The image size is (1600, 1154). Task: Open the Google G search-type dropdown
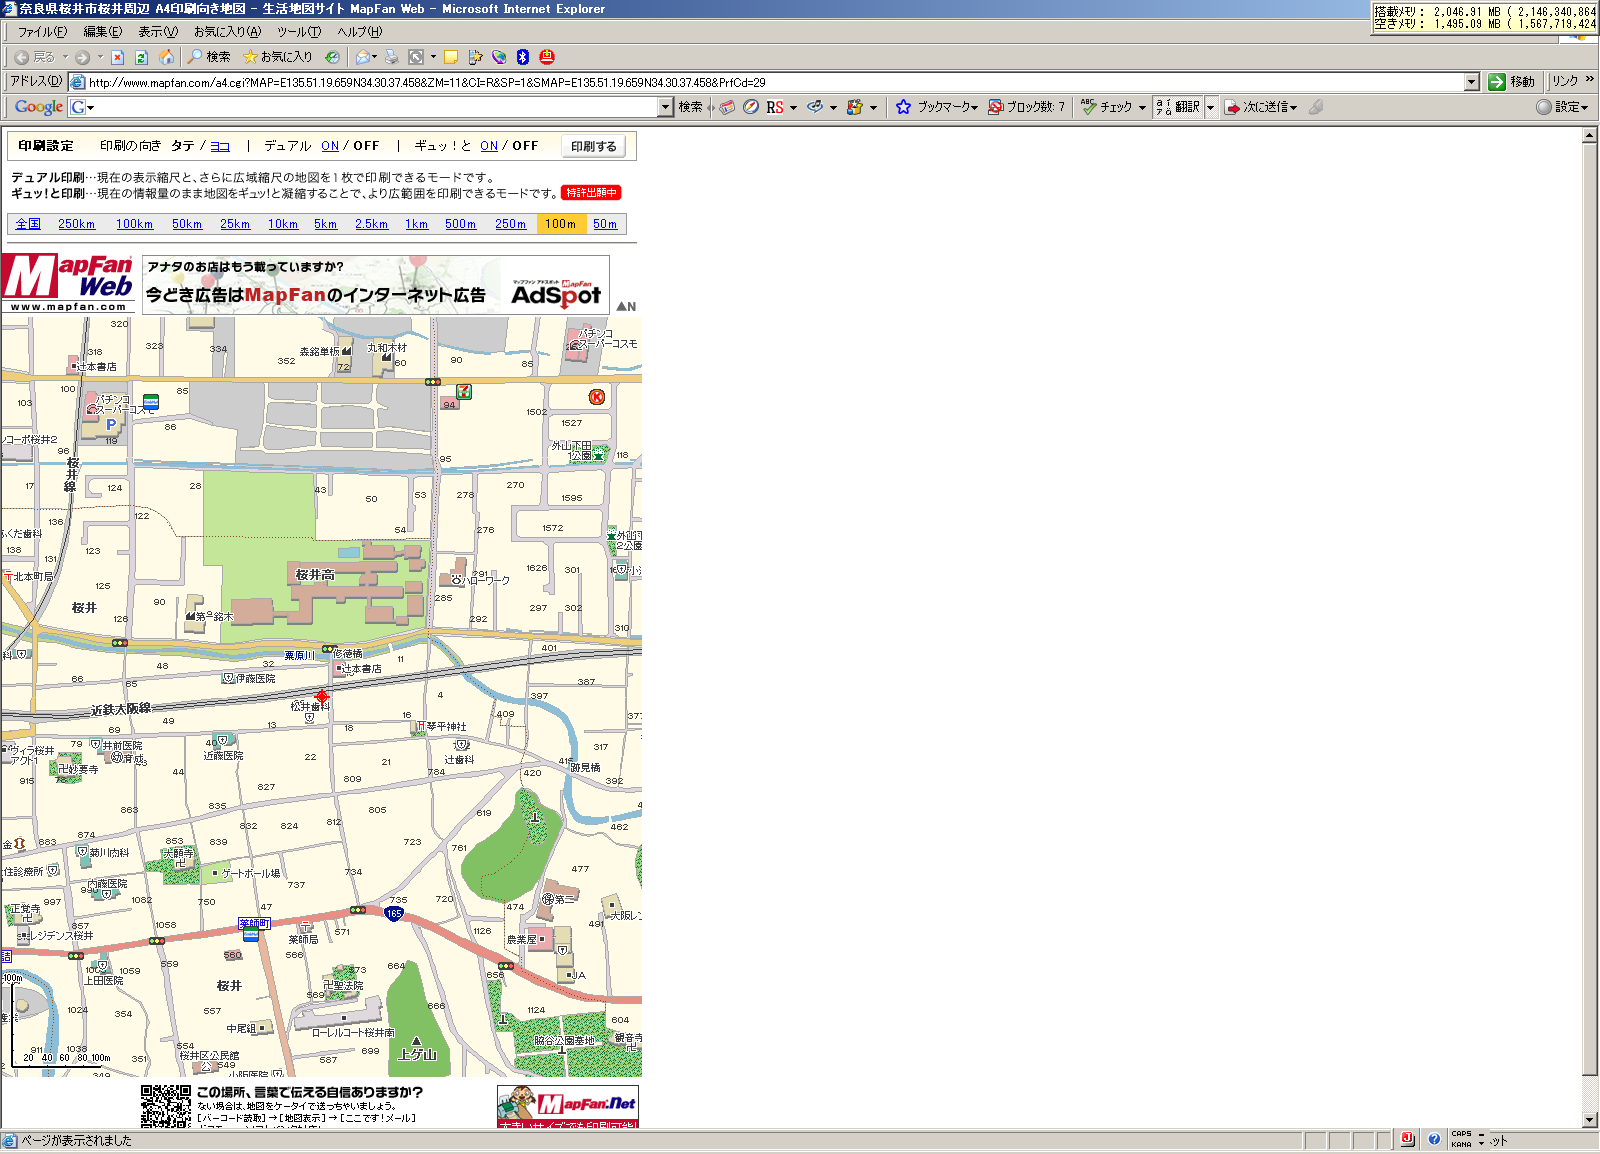coord(91,108)
